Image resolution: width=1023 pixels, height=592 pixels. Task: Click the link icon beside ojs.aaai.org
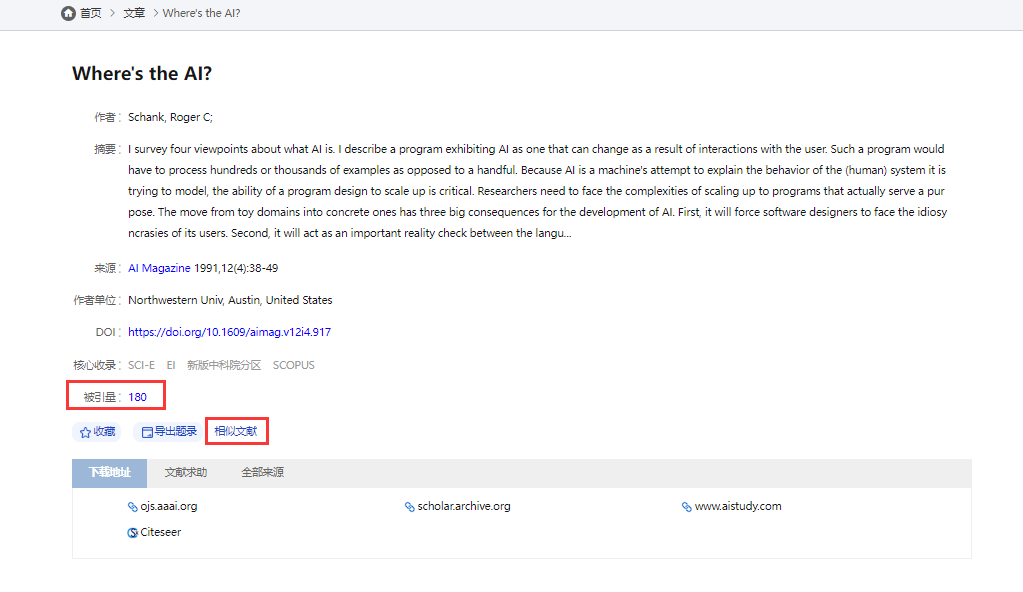(x=133, y=507)
